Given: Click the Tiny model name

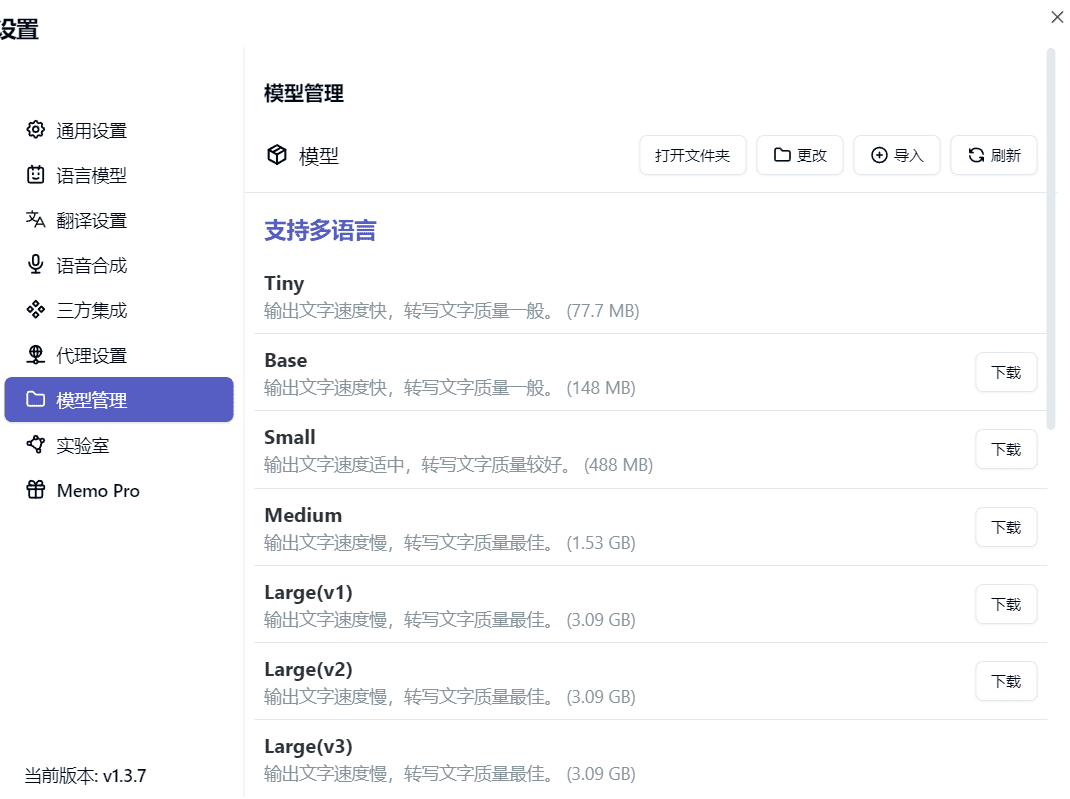Looking at the screenshot, I should pos(284,283).
